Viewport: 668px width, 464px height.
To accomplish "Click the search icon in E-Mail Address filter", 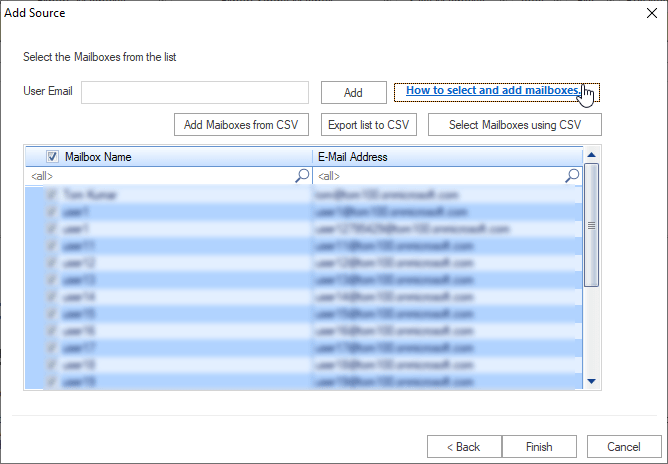I will pyautogui.click(x=572, y=176).
